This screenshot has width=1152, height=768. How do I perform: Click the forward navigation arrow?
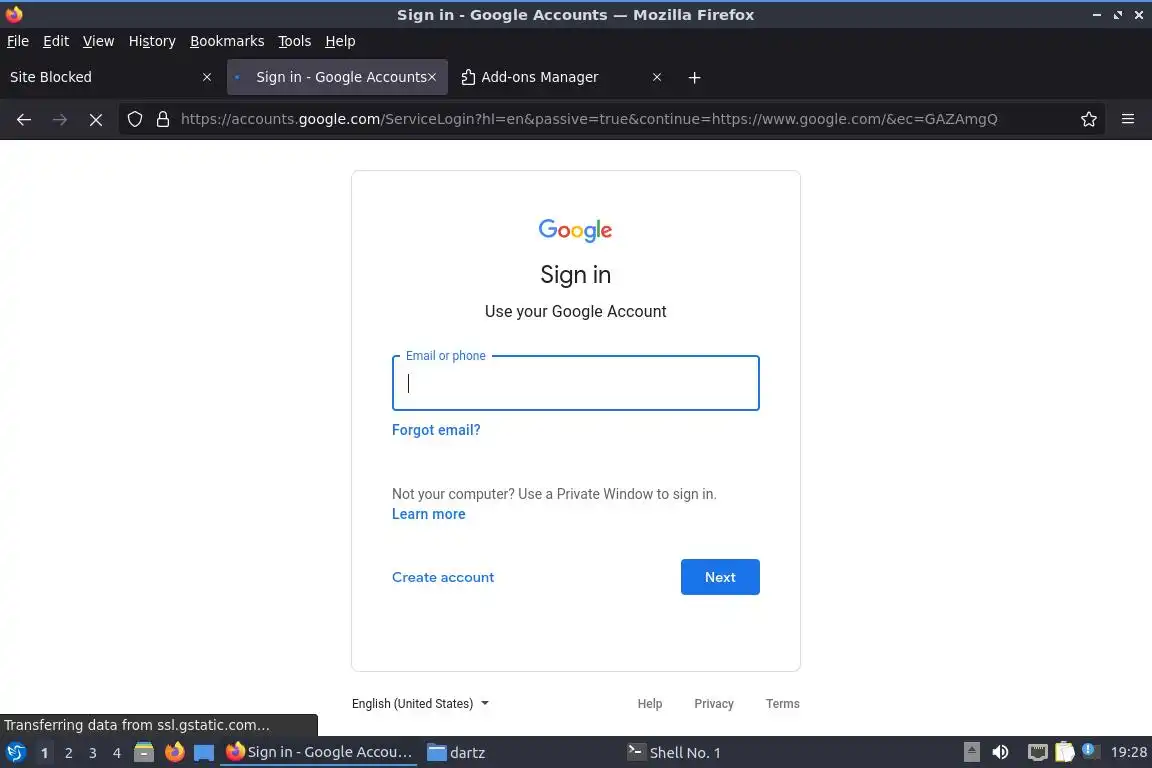pyautogui.click(x=60, y=119)
